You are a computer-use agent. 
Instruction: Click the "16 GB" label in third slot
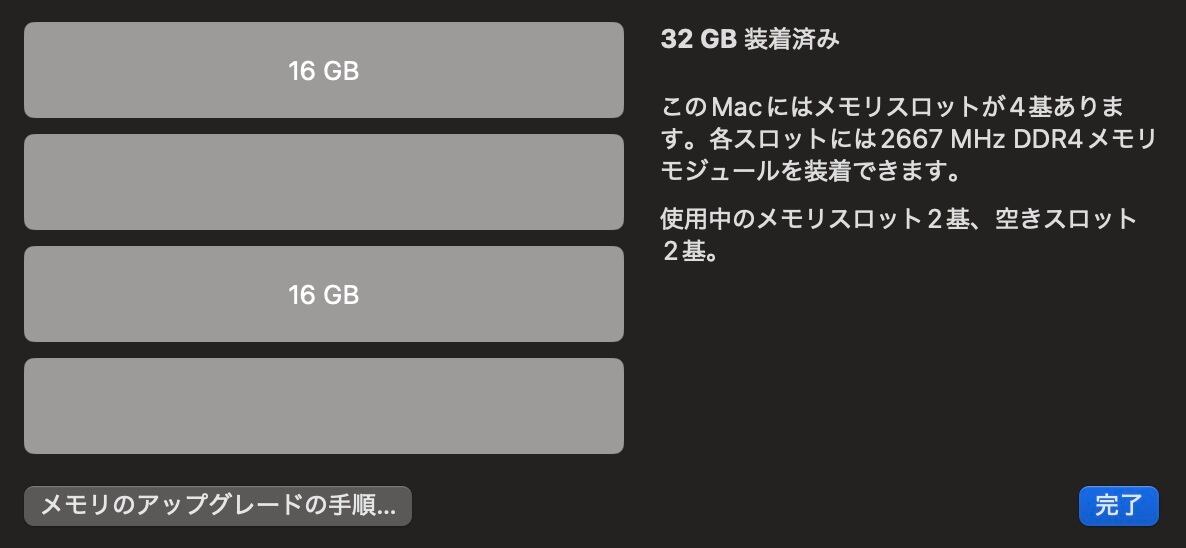pyautogui.click(x=323, y=295)
